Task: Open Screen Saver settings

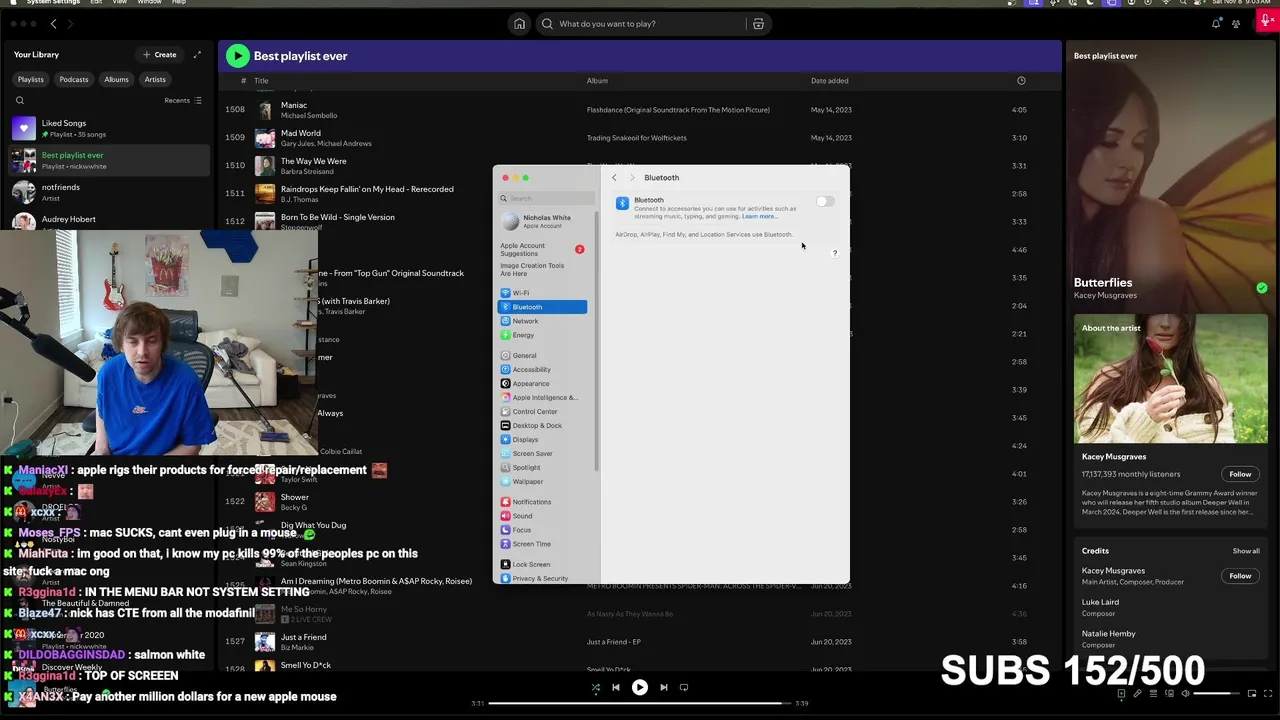Action: tap(542, 453)
